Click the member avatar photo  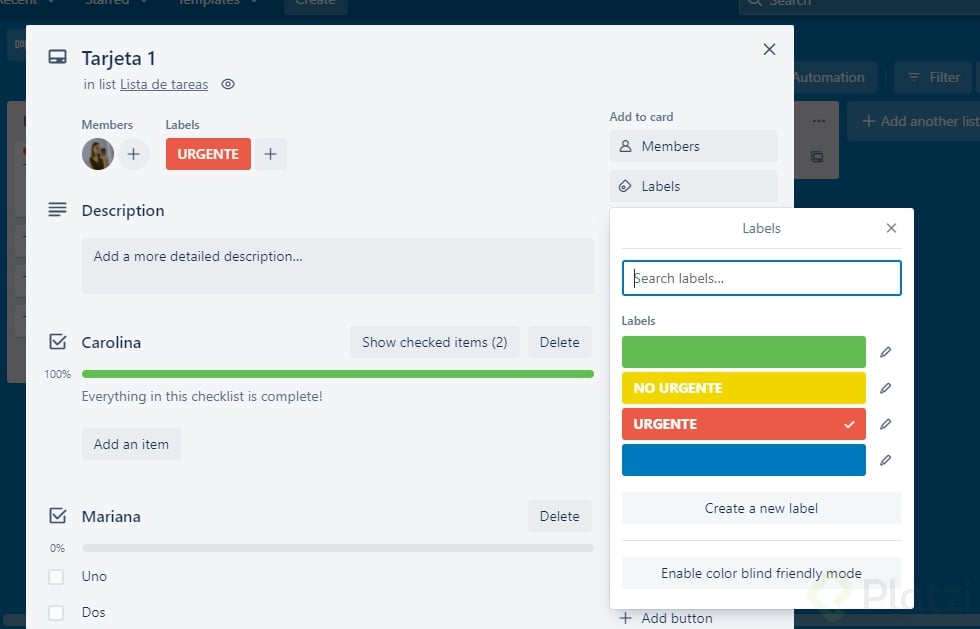pyautogui.click(x=98, y=154)
